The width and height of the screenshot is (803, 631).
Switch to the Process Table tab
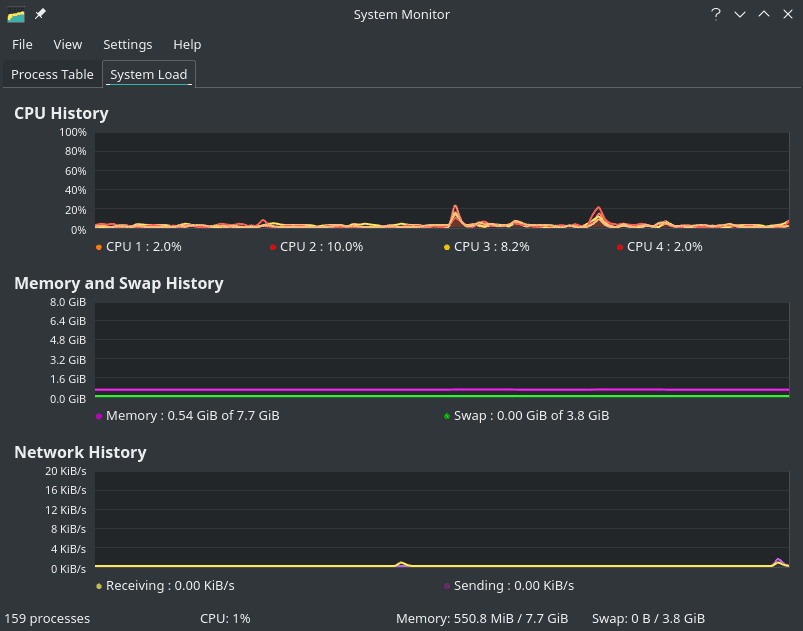pos(52,74)
